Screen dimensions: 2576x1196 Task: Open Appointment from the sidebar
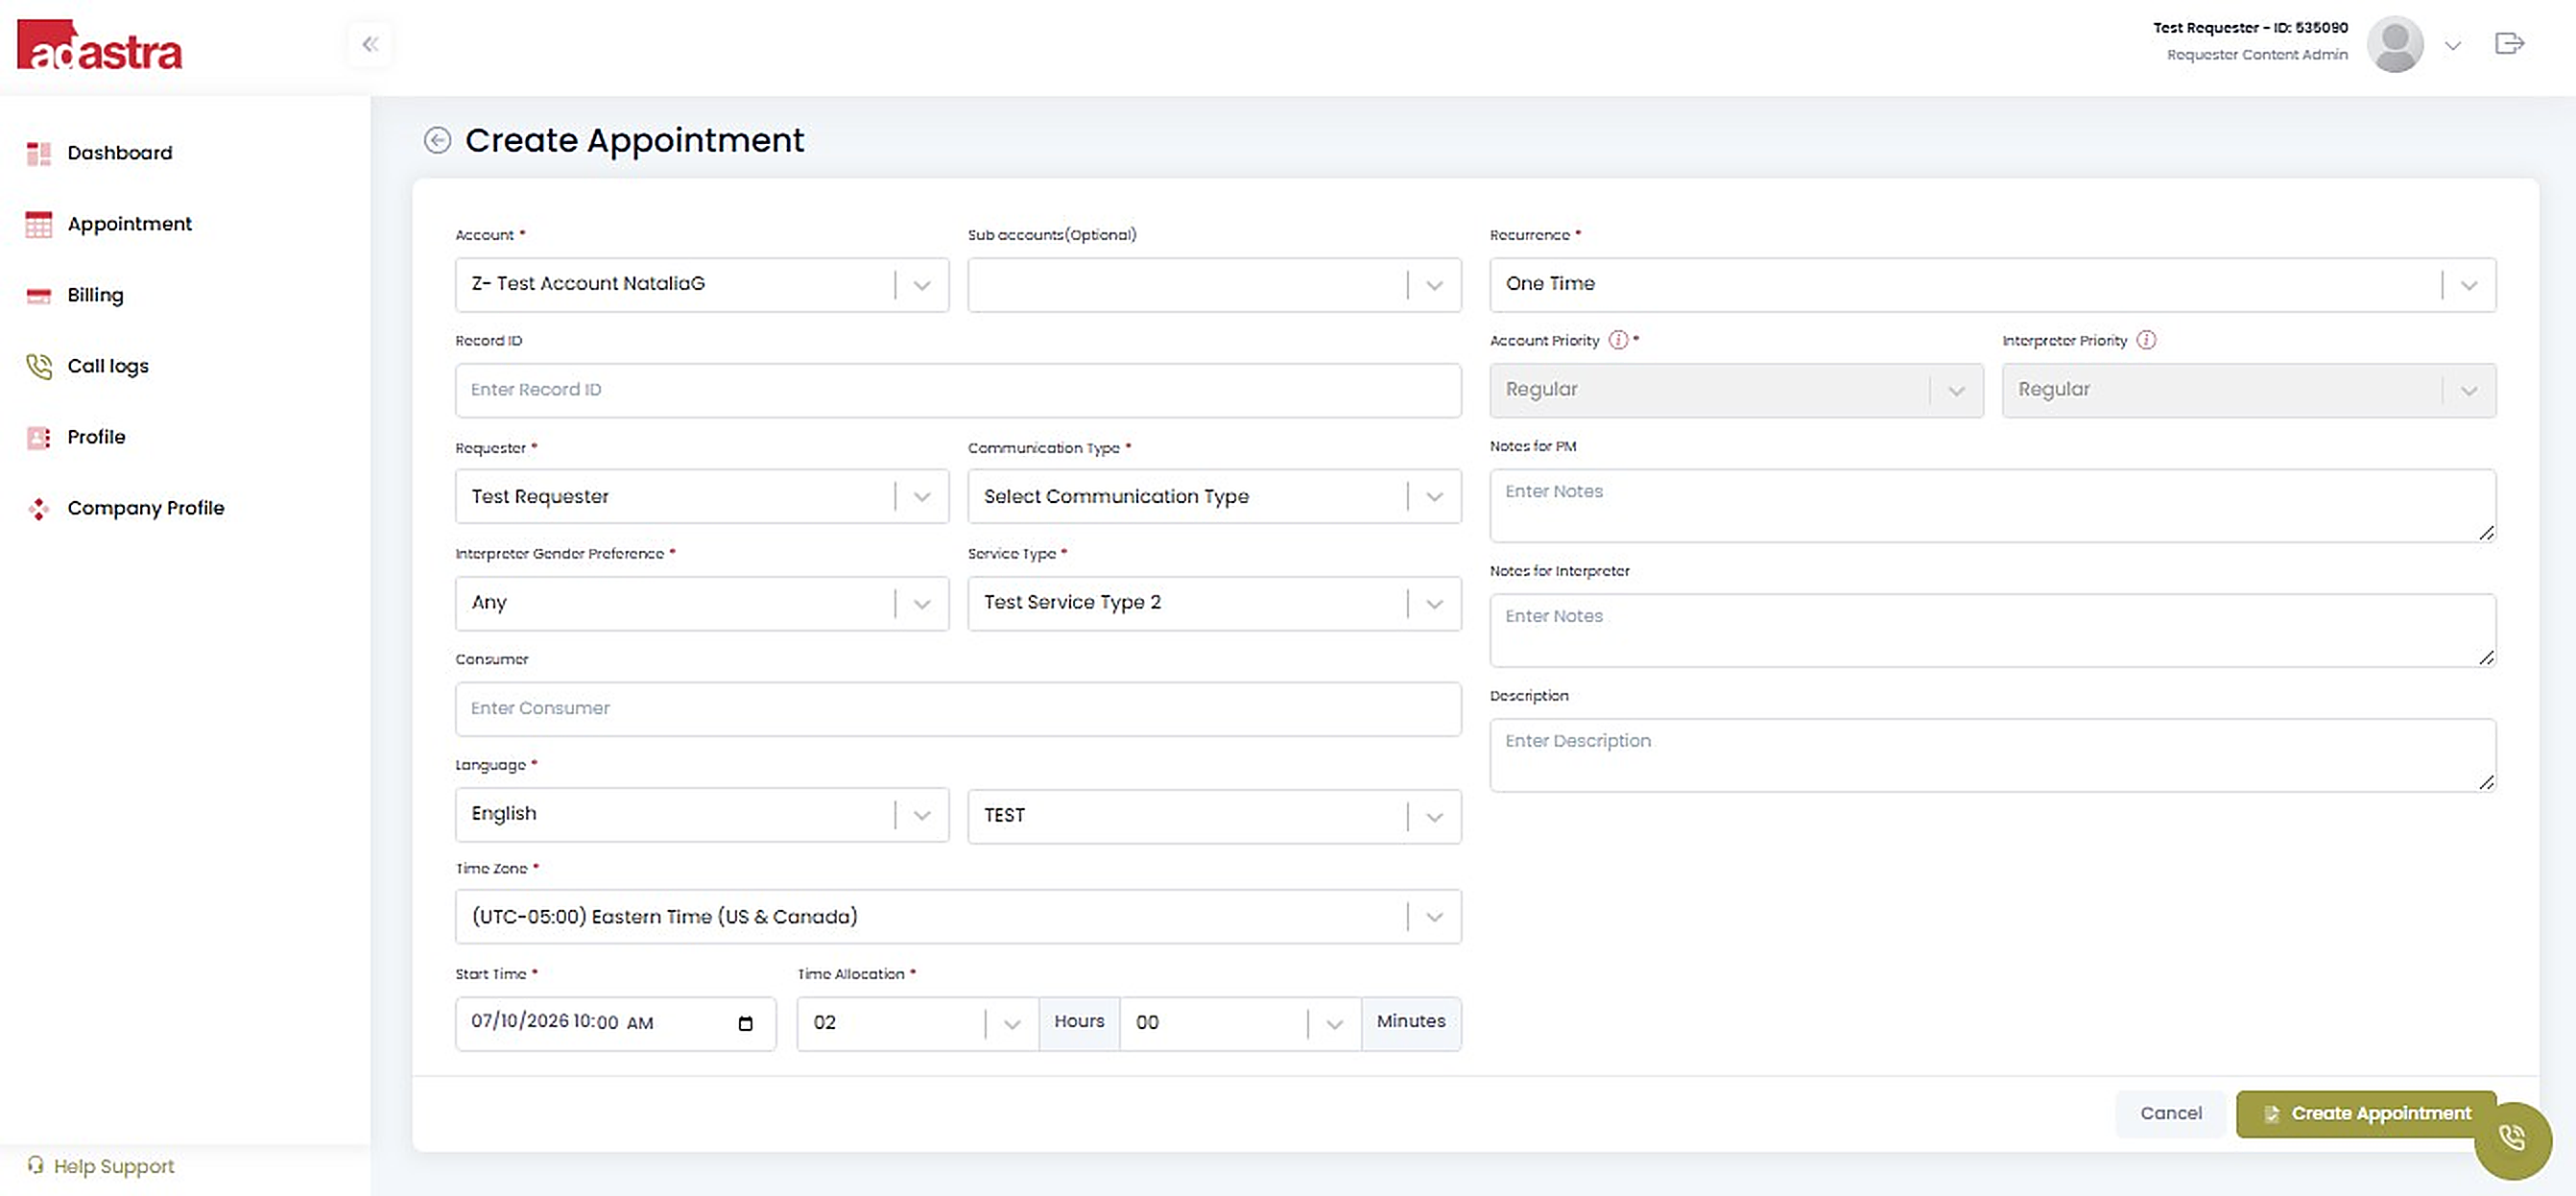coord(130,224)
